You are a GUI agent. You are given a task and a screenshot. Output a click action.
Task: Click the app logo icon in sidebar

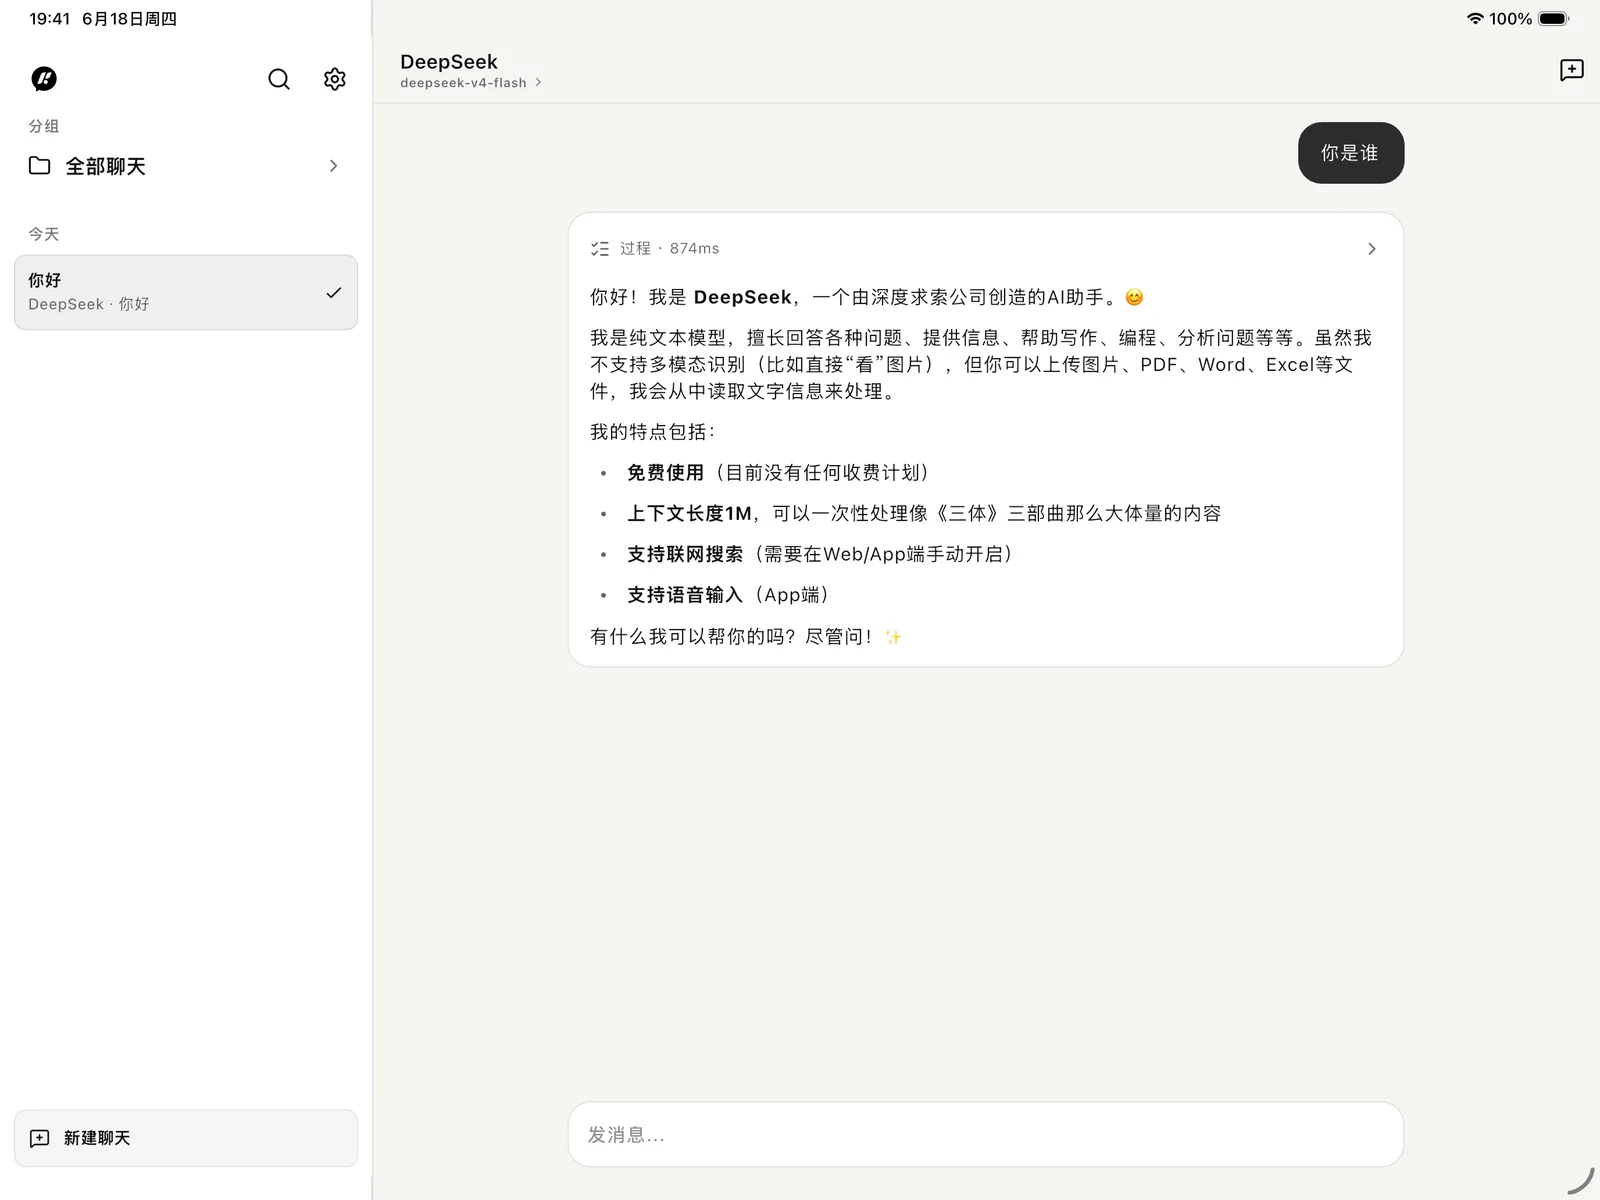click(44, 79)
